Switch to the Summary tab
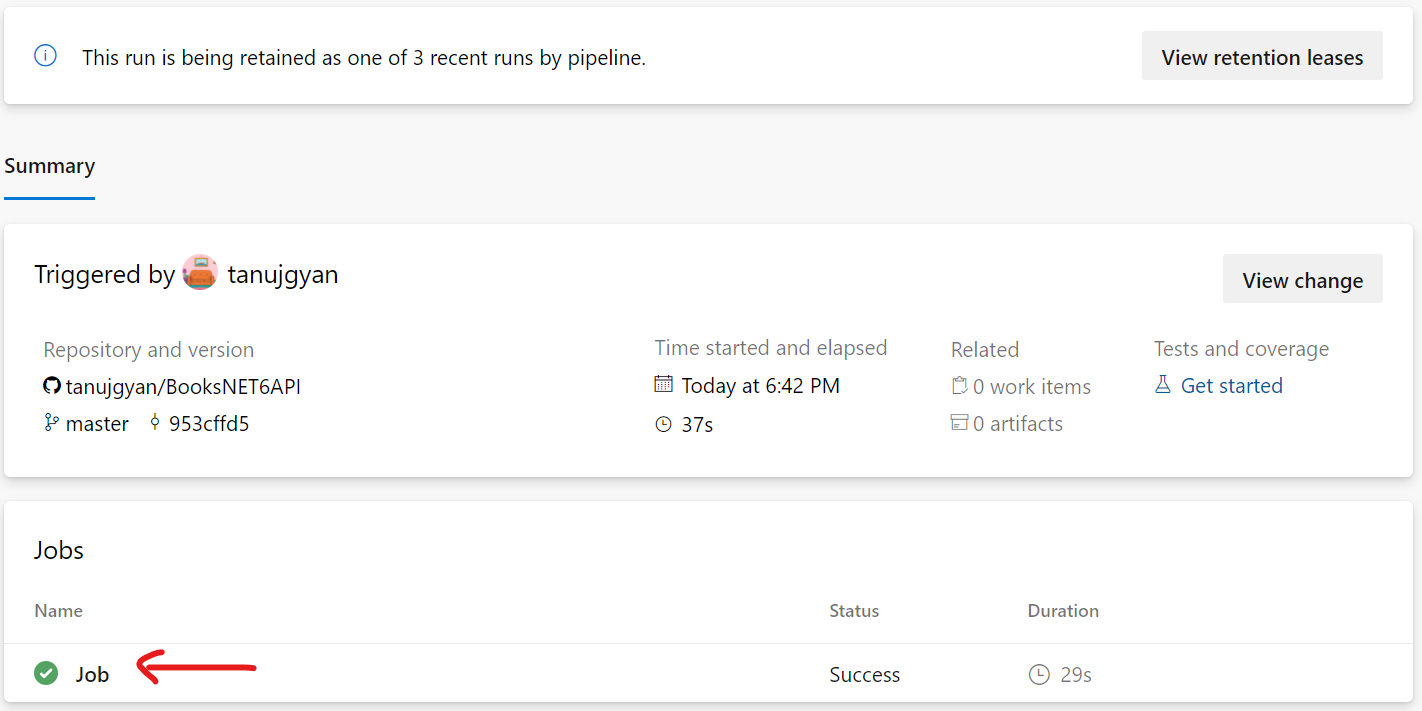 [x=49, y=165]
